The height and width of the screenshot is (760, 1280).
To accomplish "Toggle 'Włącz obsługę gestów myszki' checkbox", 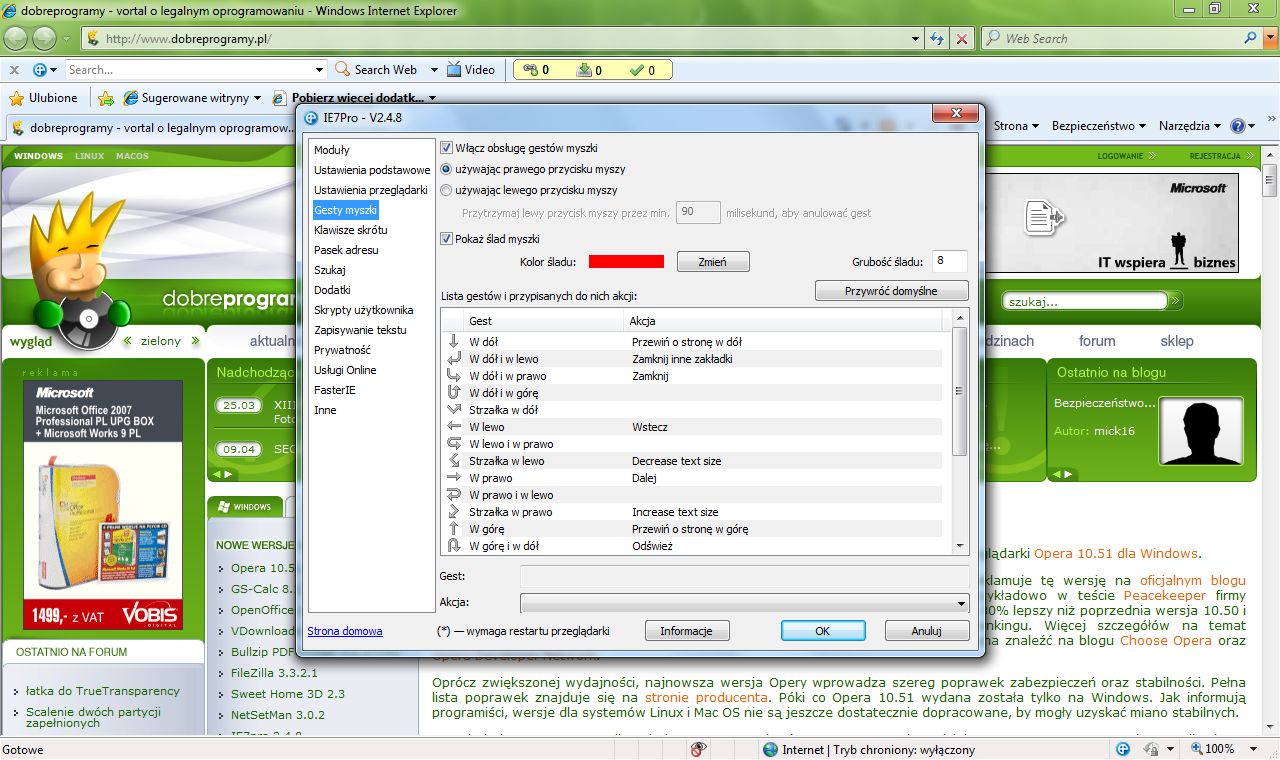I will 447,148.
